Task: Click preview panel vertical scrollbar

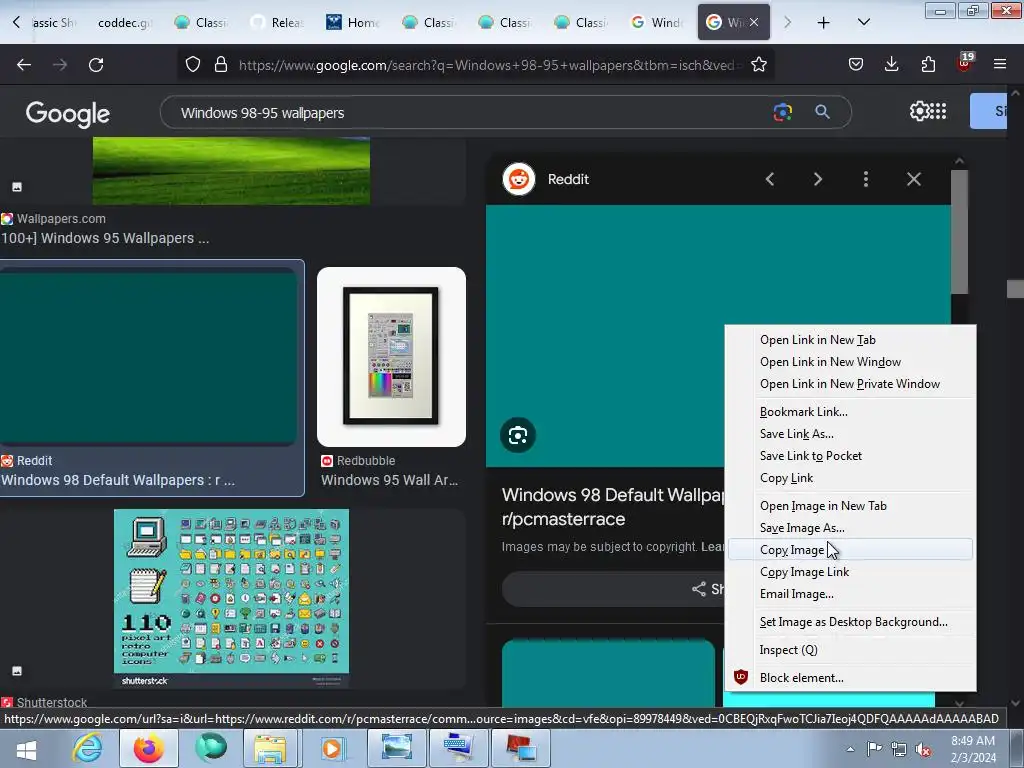Action: coord(959,232)
